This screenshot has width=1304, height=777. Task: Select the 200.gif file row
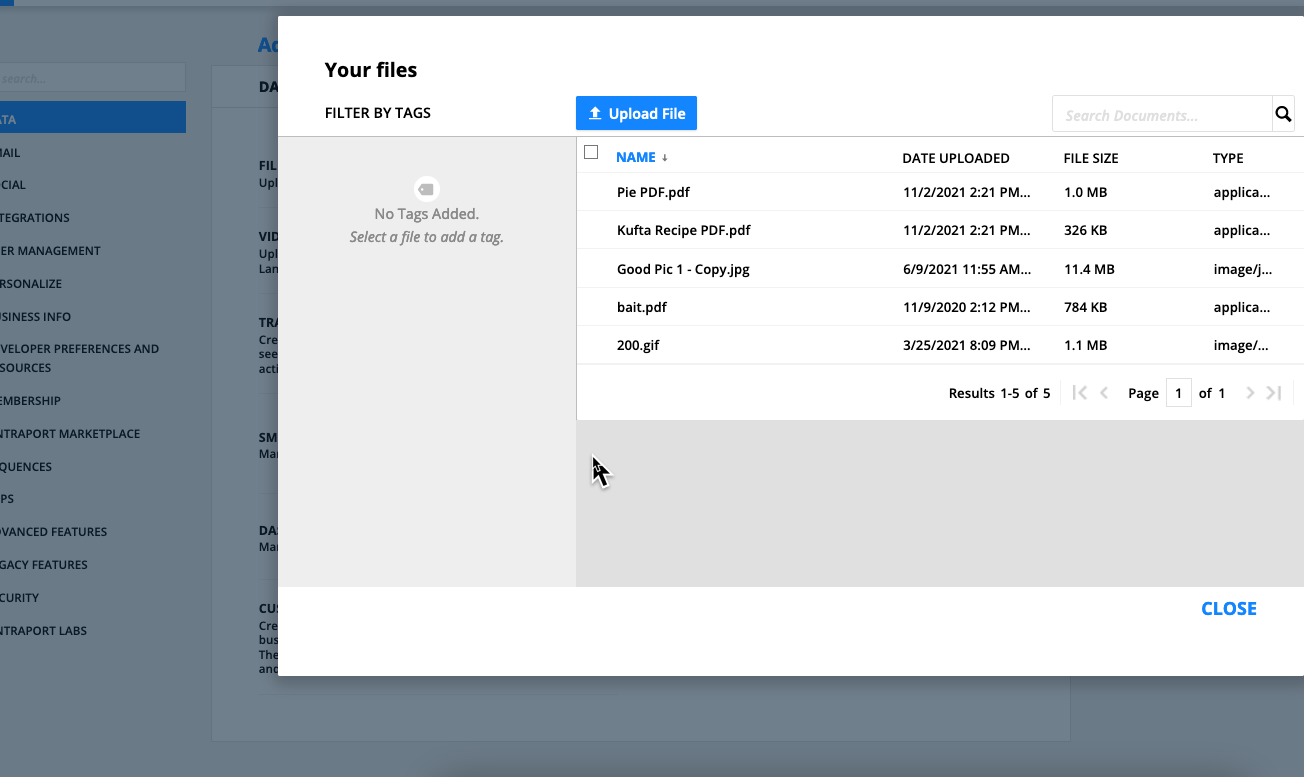(638, 345)
